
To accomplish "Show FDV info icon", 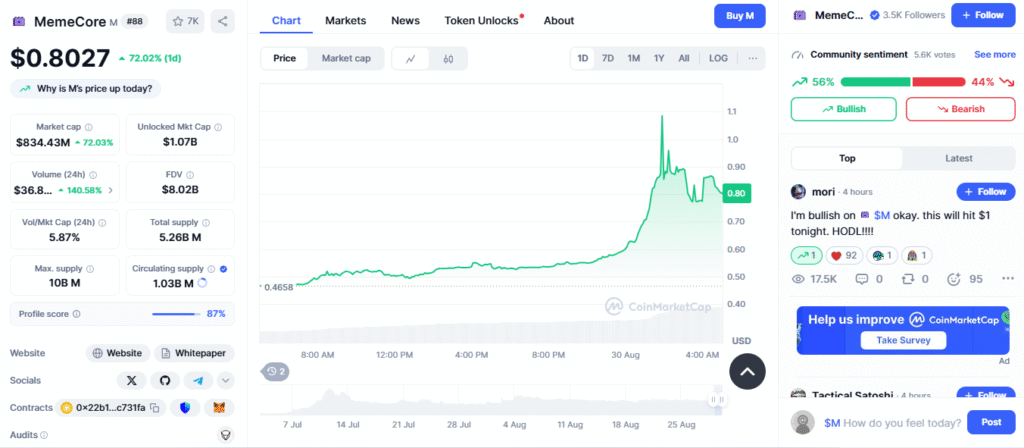I will click(190, 175).
